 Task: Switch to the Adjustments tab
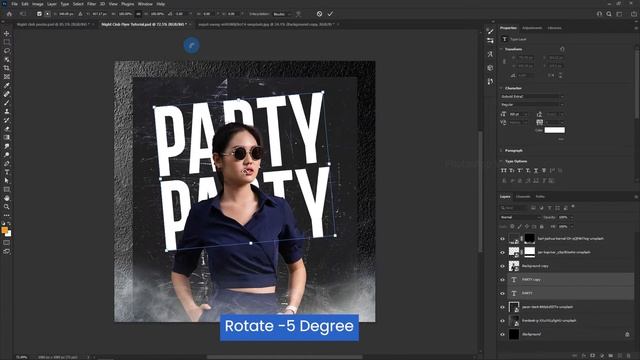[532, 28]
